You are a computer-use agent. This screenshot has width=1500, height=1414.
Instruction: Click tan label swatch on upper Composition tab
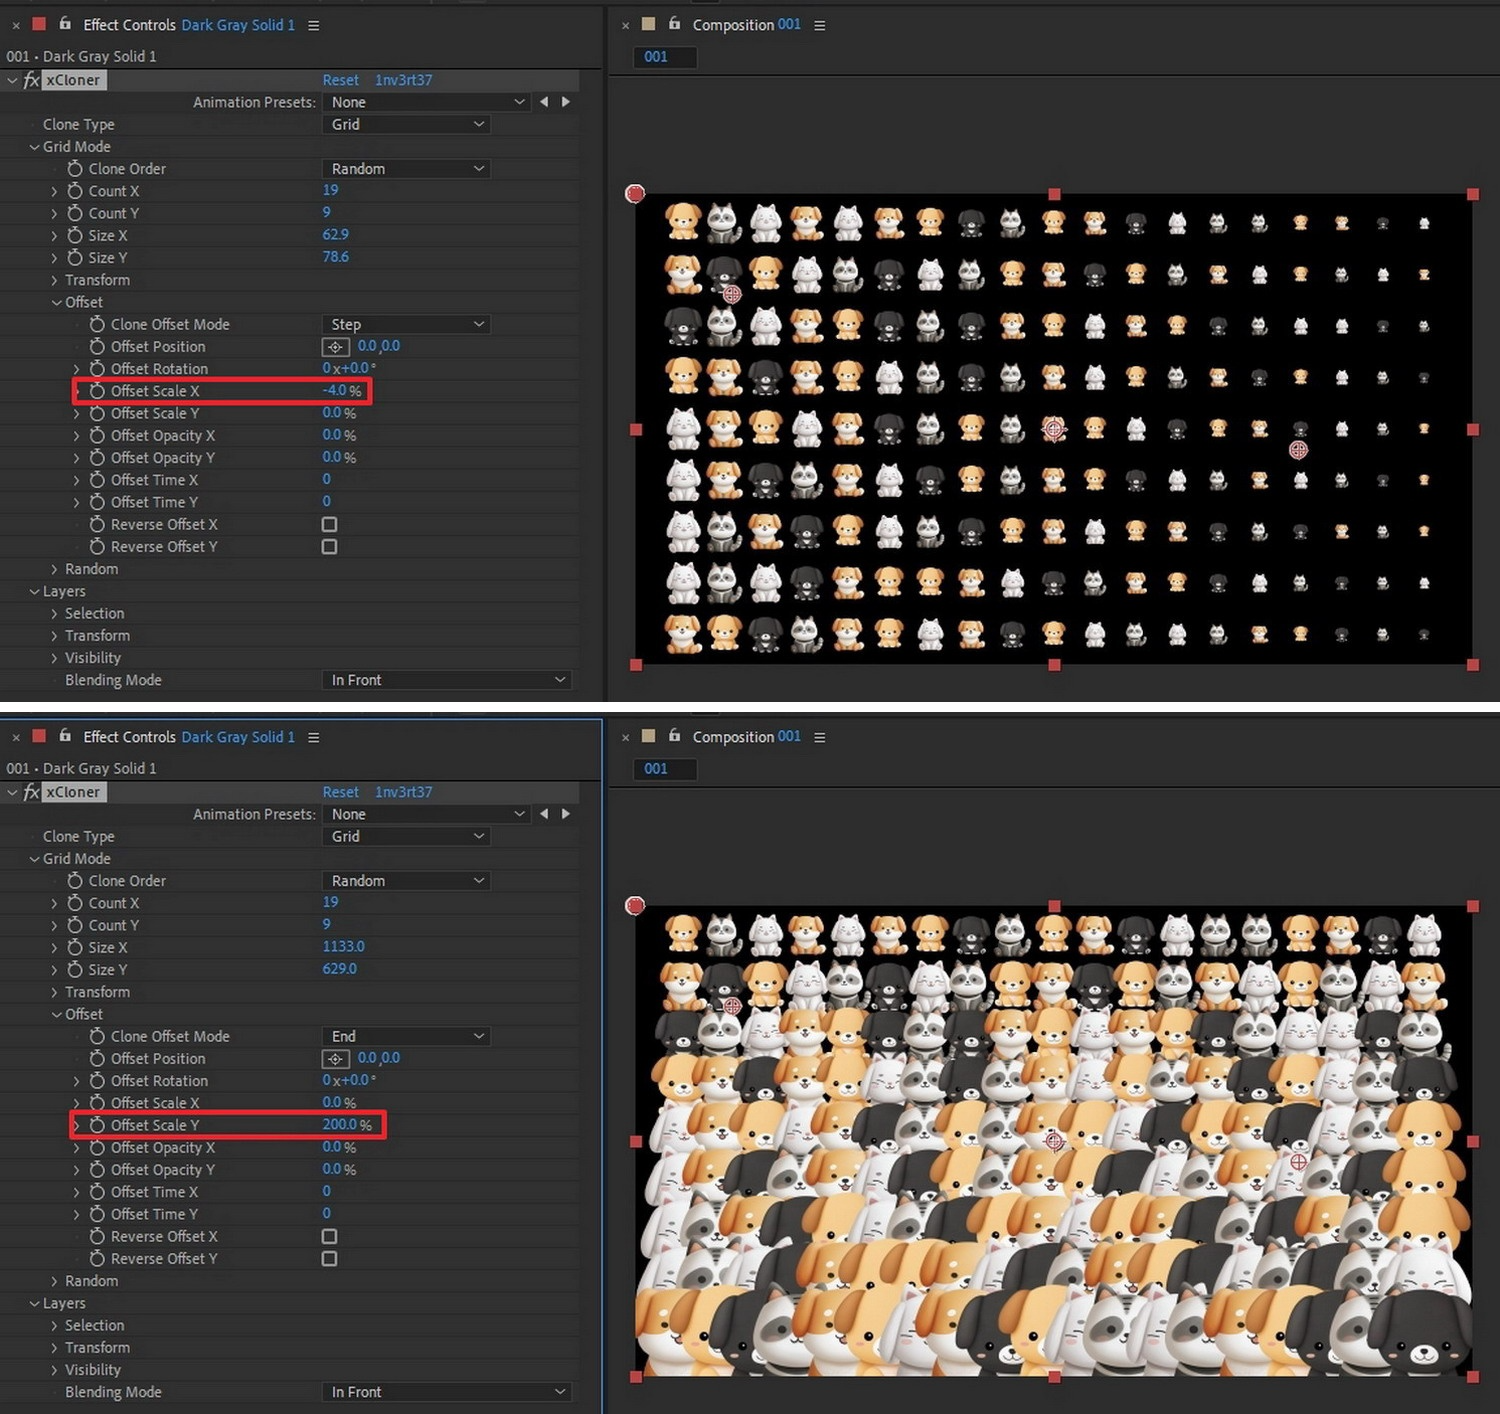tap(648, 24)
